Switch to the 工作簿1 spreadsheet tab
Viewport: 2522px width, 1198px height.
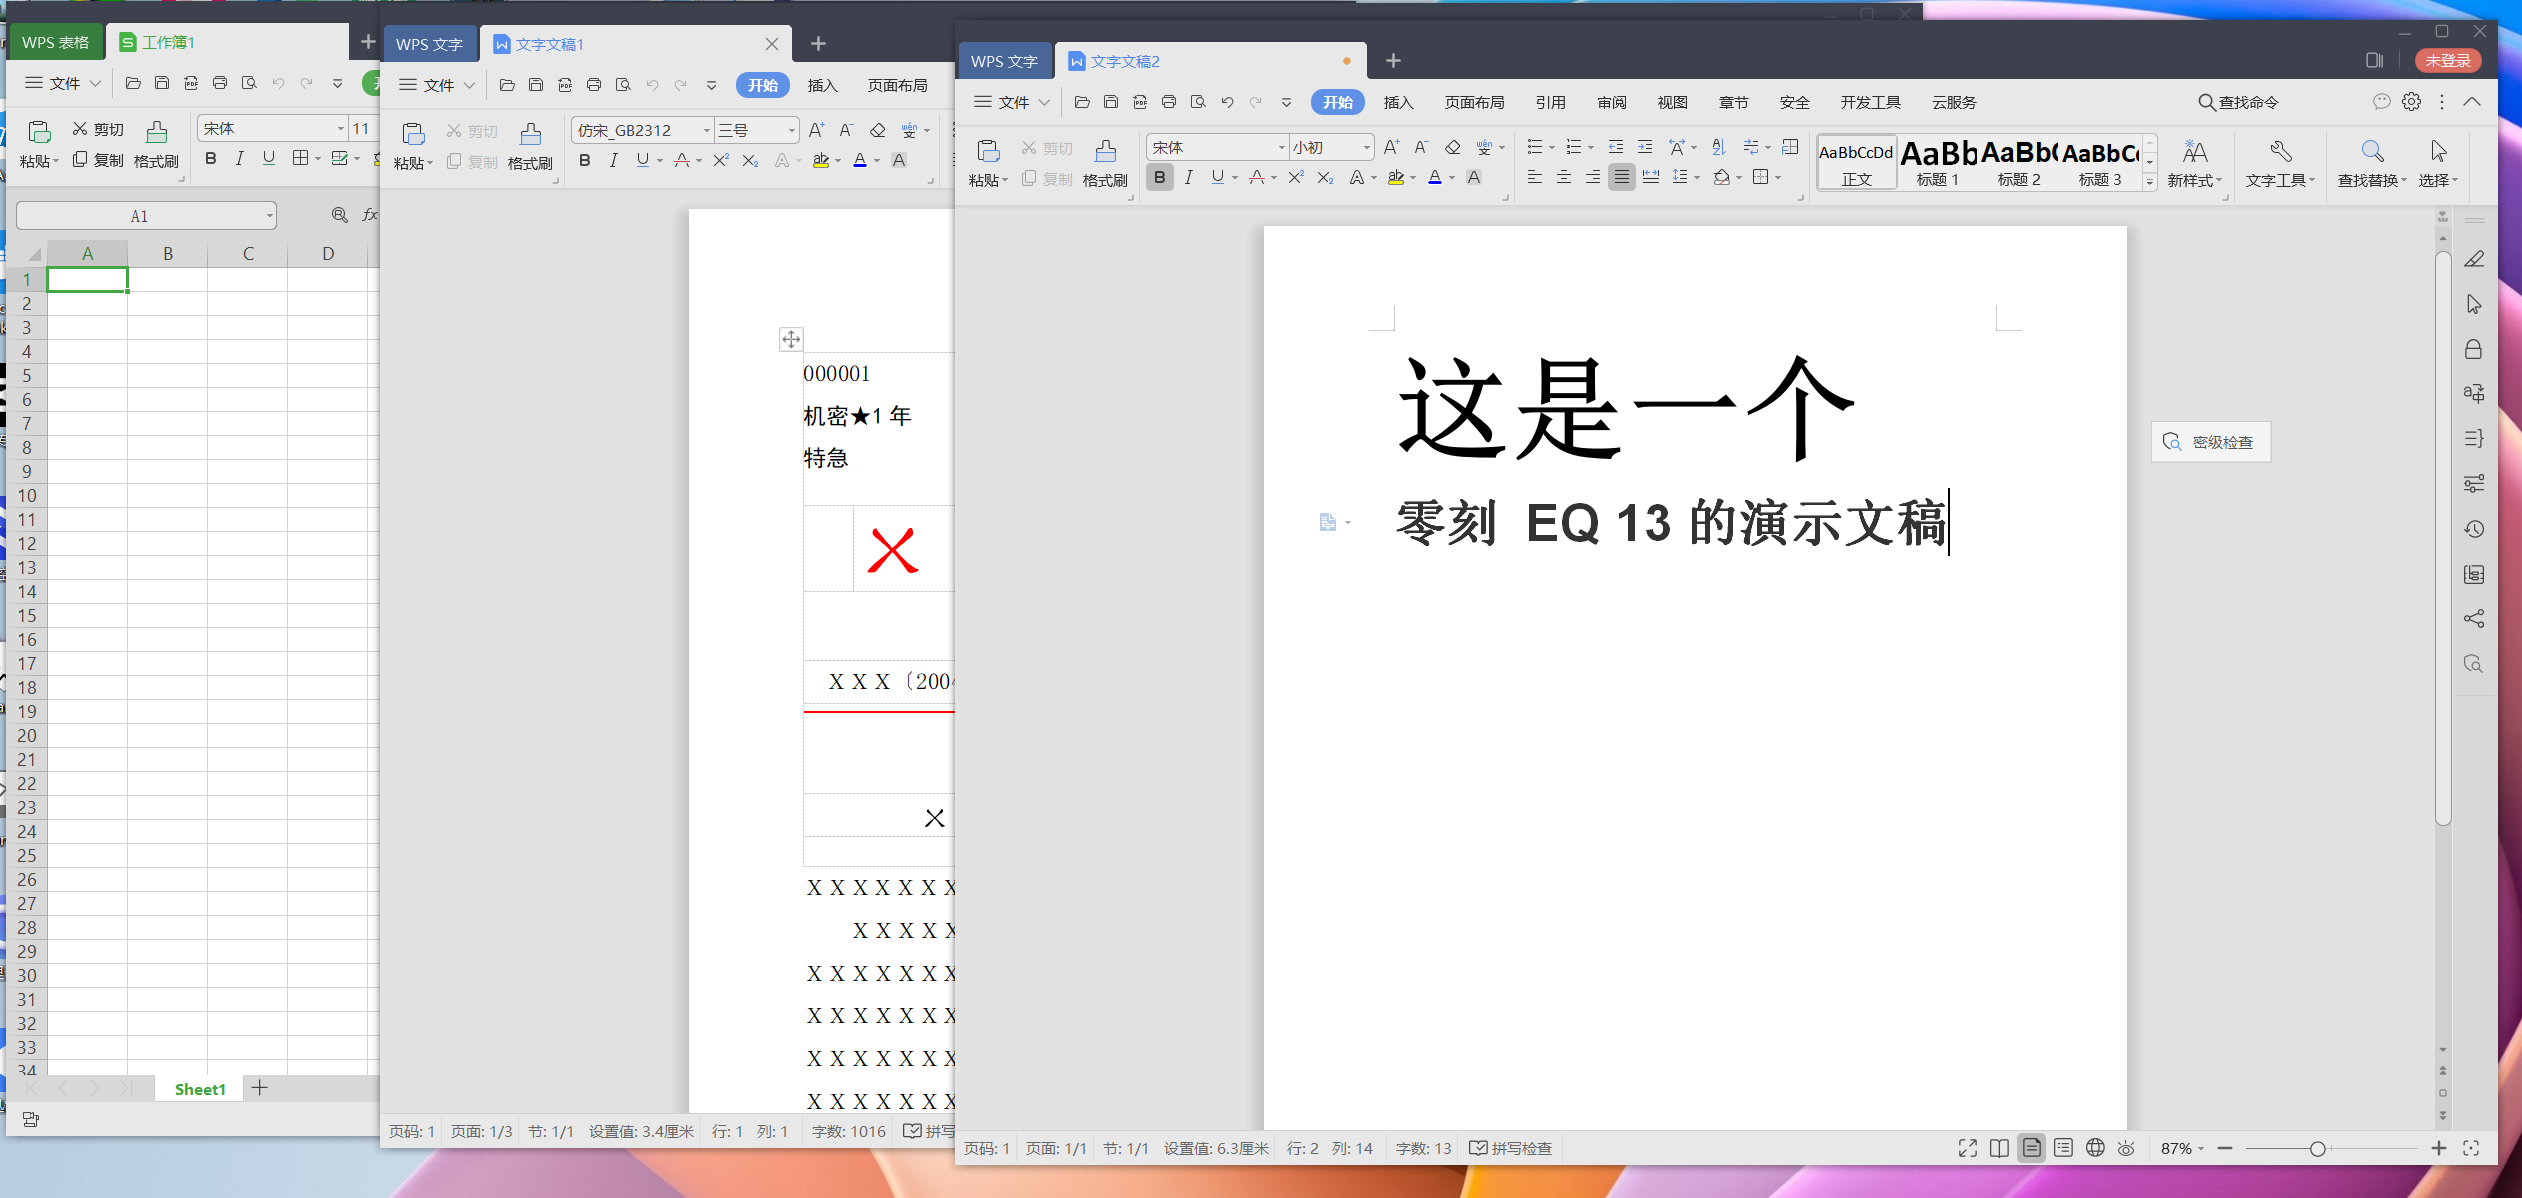168,42
